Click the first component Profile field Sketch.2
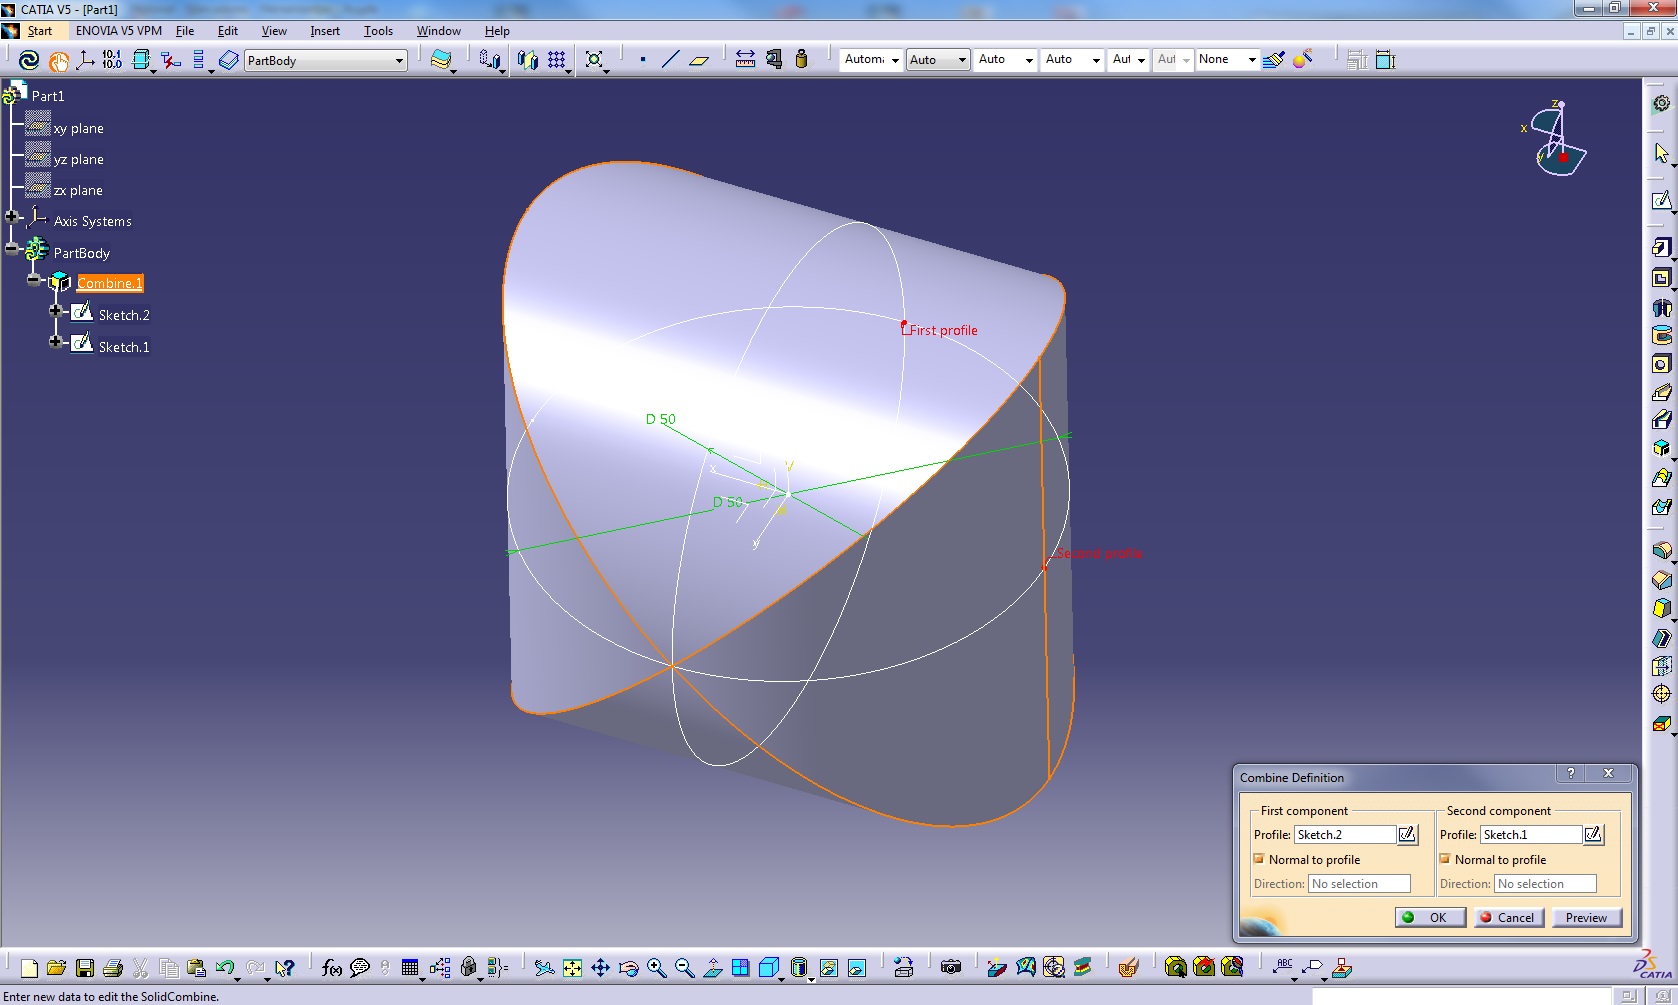 pyautogui.click(x=1345, y=834)
